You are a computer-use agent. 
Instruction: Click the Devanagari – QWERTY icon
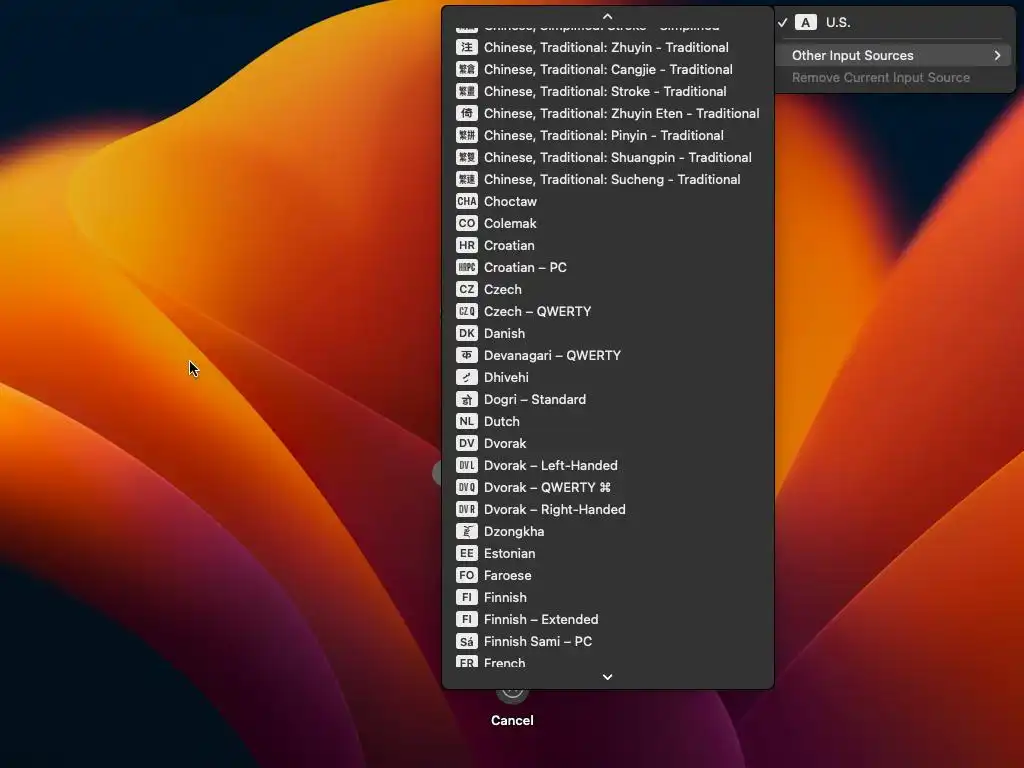tap(466, 355)
